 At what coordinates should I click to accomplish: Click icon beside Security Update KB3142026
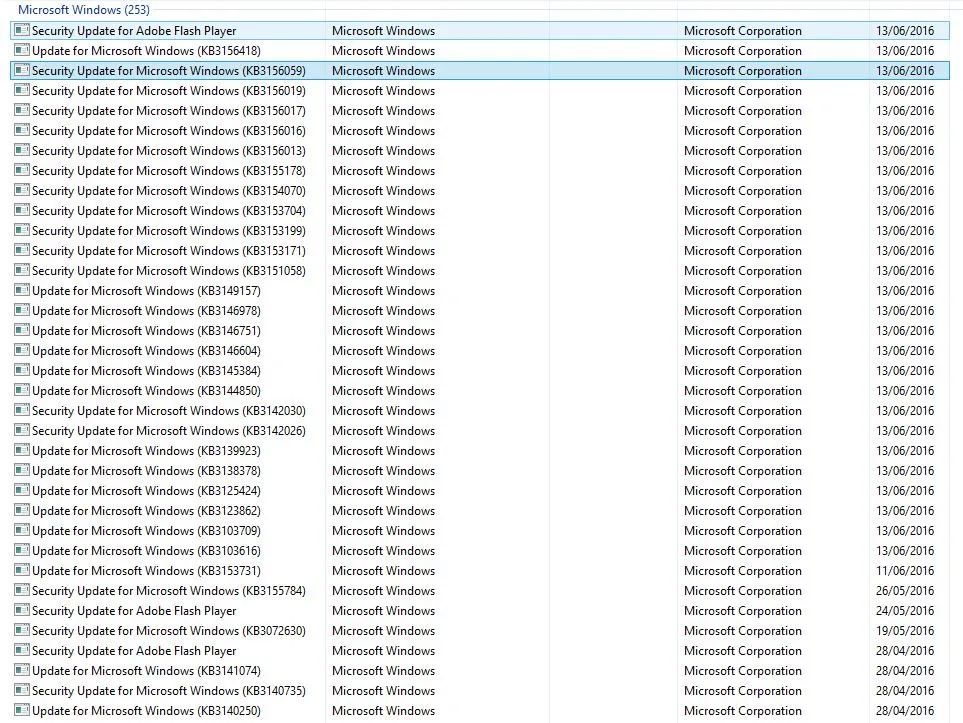pyautogui.click(x=21, y=430)
